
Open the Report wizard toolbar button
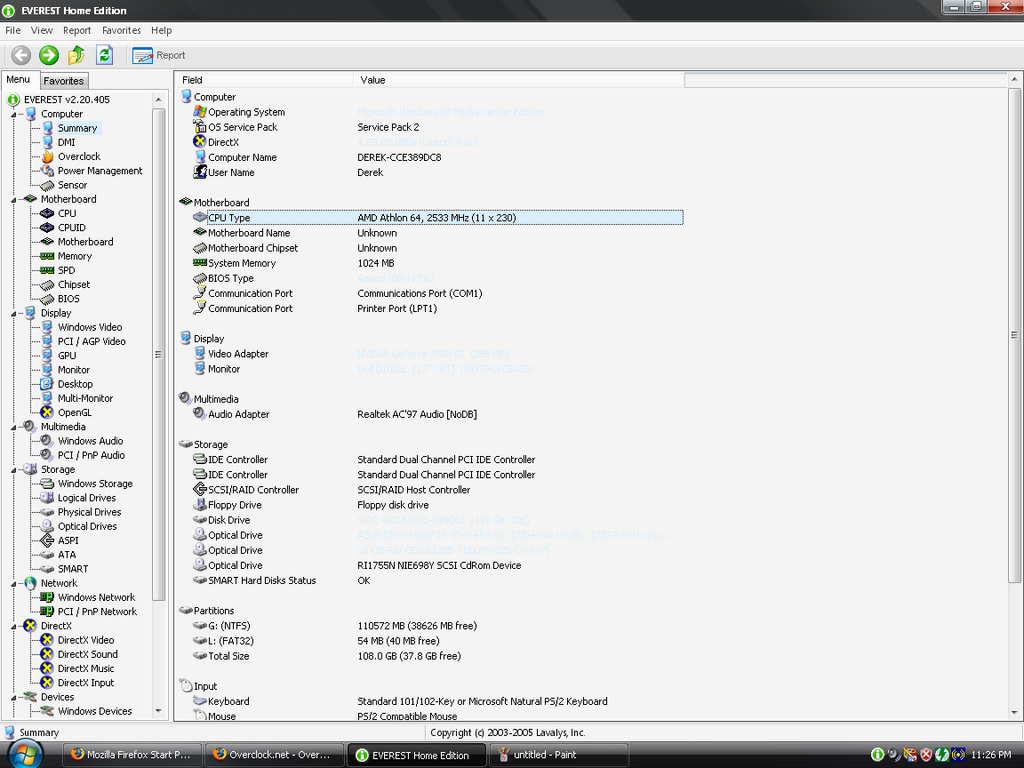pyautogui.click(x=159, y=56)
